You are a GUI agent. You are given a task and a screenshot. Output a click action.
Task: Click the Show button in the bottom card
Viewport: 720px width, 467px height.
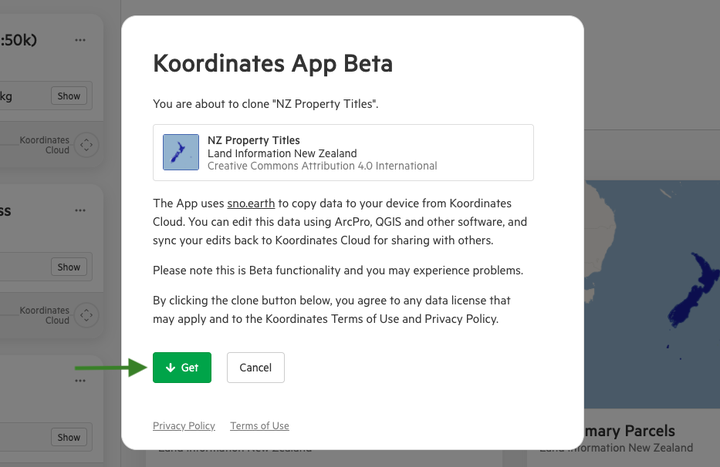click(69, 437)
